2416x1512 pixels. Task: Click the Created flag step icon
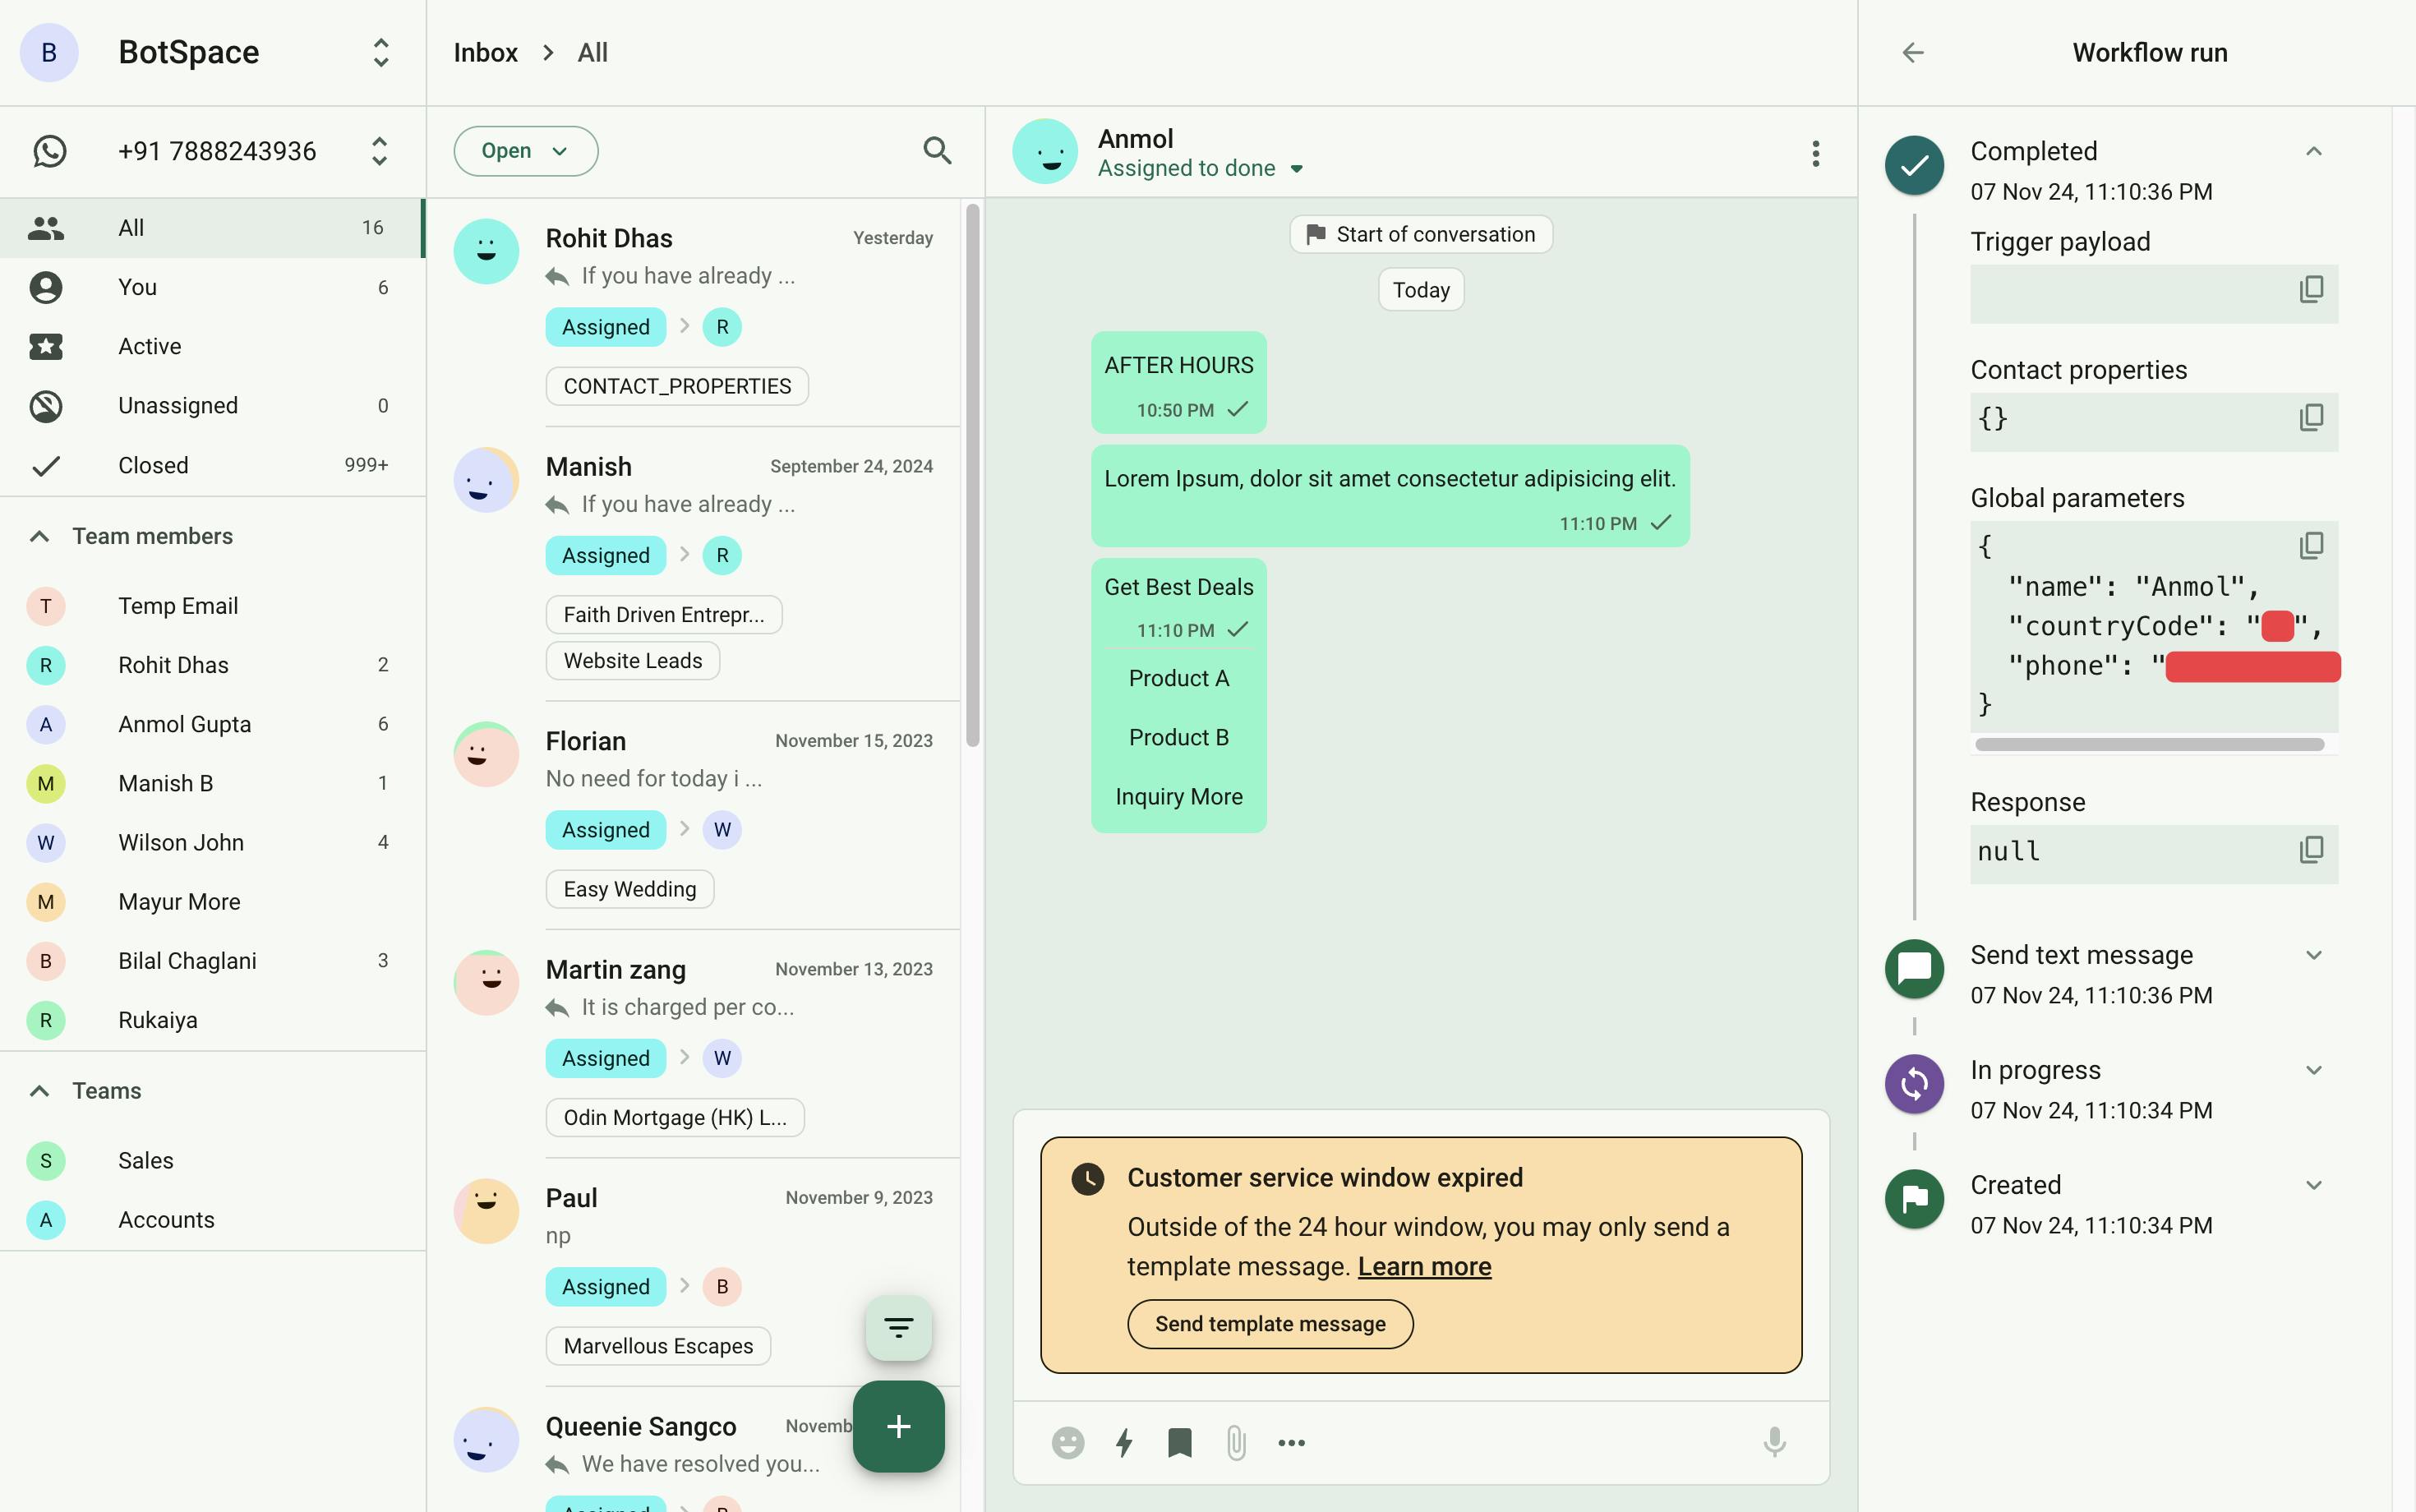pyautogui.click(x=1914, y=1199)
